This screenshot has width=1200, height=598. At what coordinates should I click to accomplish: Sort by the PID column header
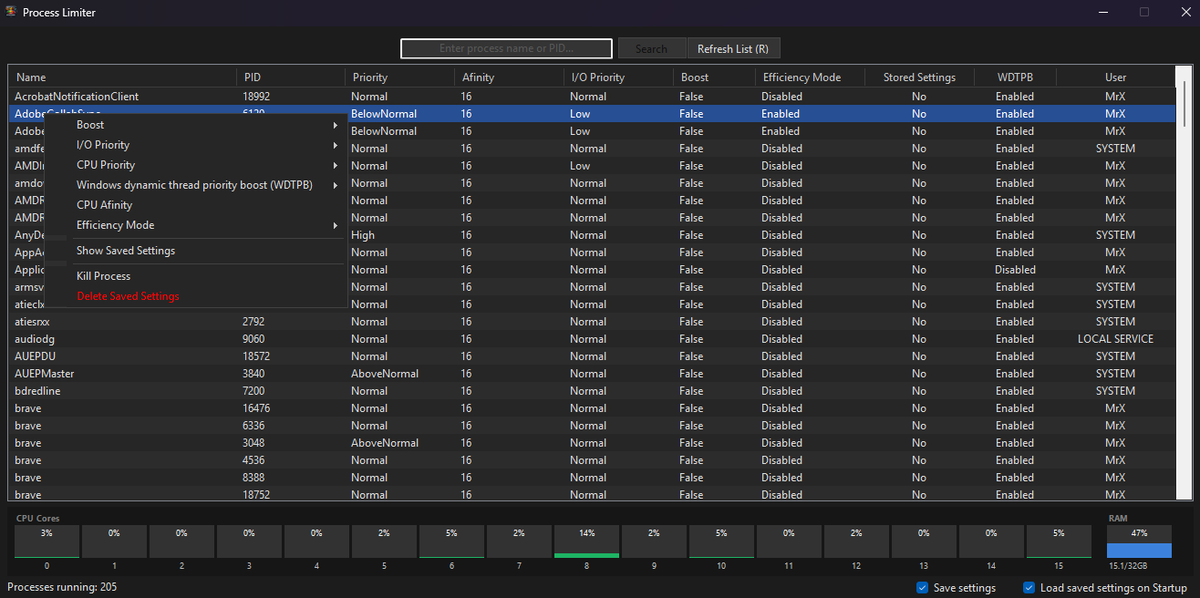(291, 77)
